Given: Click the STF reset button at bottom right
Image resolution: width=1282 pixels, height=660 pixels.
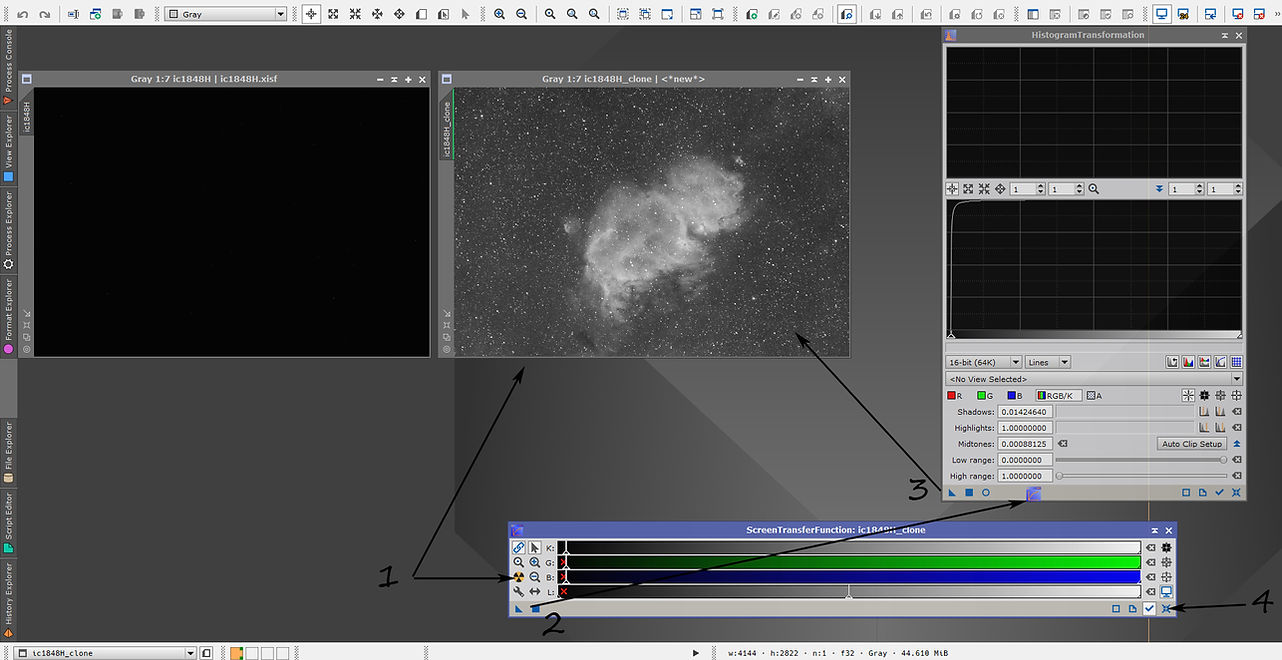Looking at the screenshot, I should click(x=1166, y=608).
